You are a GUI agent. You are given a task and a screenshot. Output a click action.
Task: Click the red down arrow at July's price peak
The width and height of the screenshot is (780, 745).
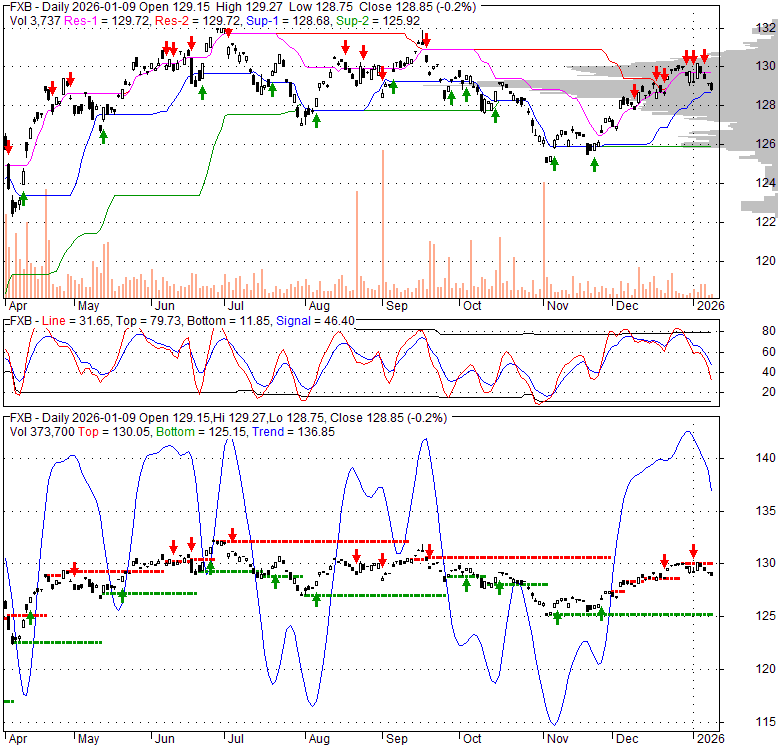click(229, 32)
